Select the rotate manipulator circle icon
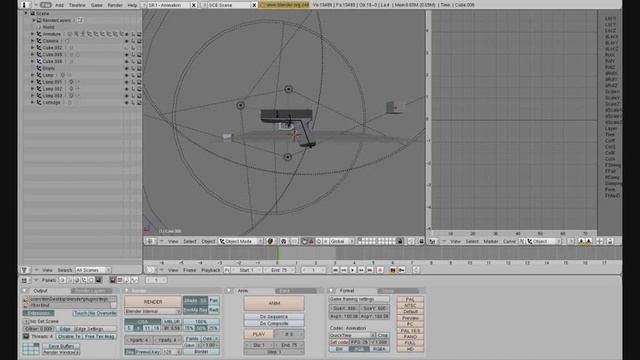 (x=319, y=241)
